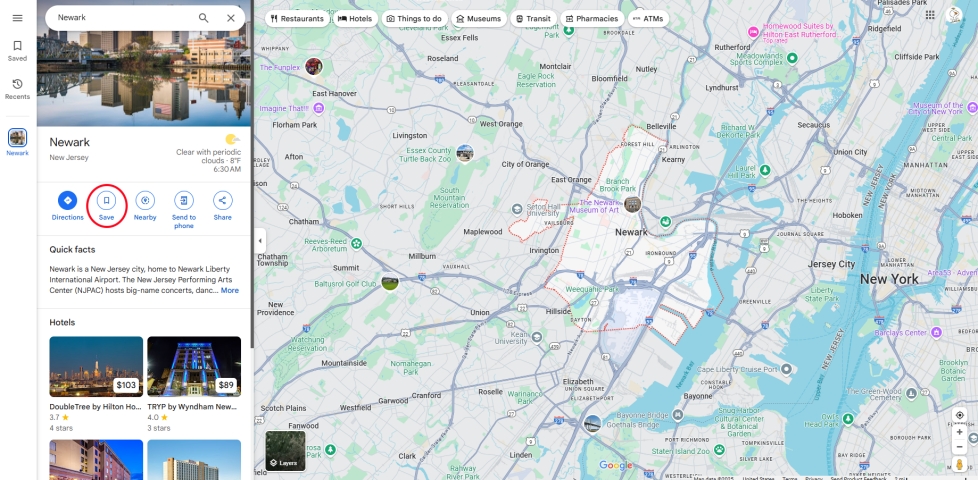This screenshot has width=978, height=480.
Task: Open the Layers map type switcher
Action: point(286,451)
